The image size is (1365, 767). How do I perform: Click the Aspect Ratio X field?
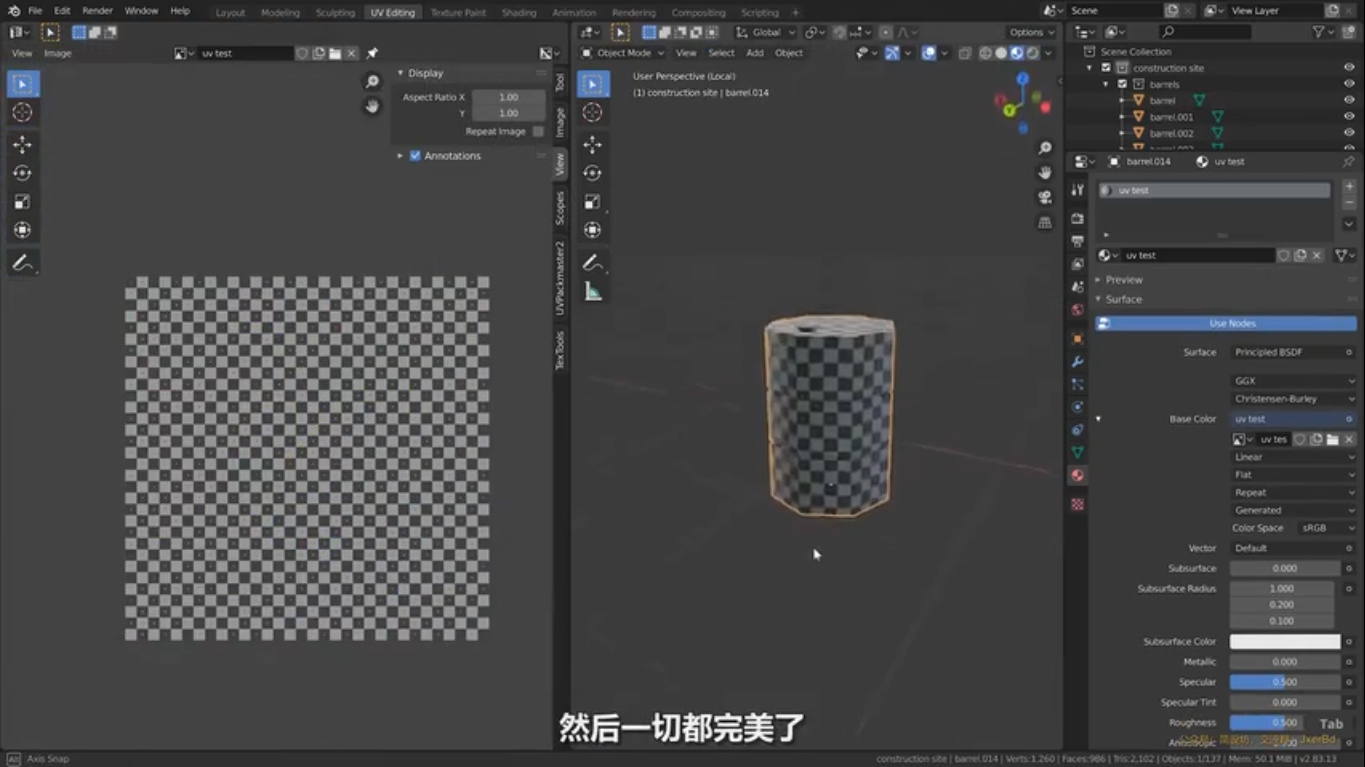tap(508, 97)
